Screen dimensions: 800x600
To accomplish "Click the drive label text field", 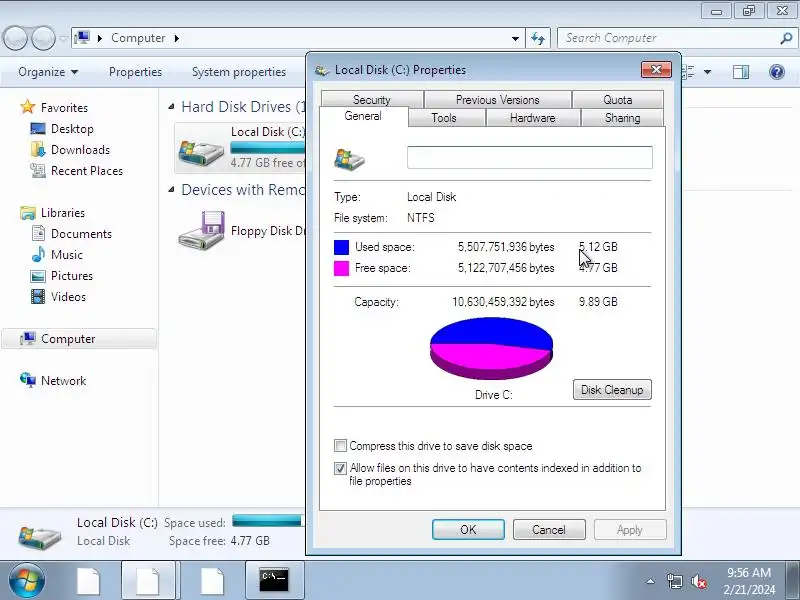I will 530,157.
